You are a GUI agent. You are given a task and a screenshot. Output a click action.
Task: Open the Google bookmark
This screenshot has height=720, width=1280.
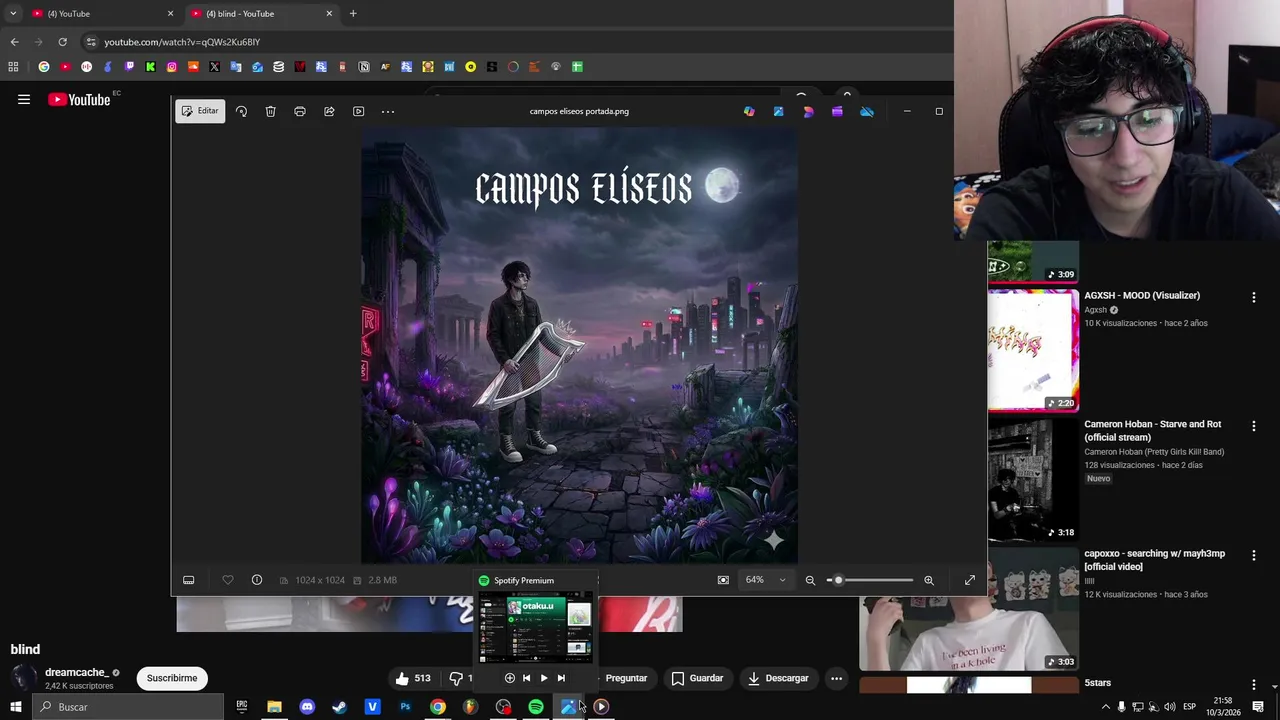click(x=44, y=67)
